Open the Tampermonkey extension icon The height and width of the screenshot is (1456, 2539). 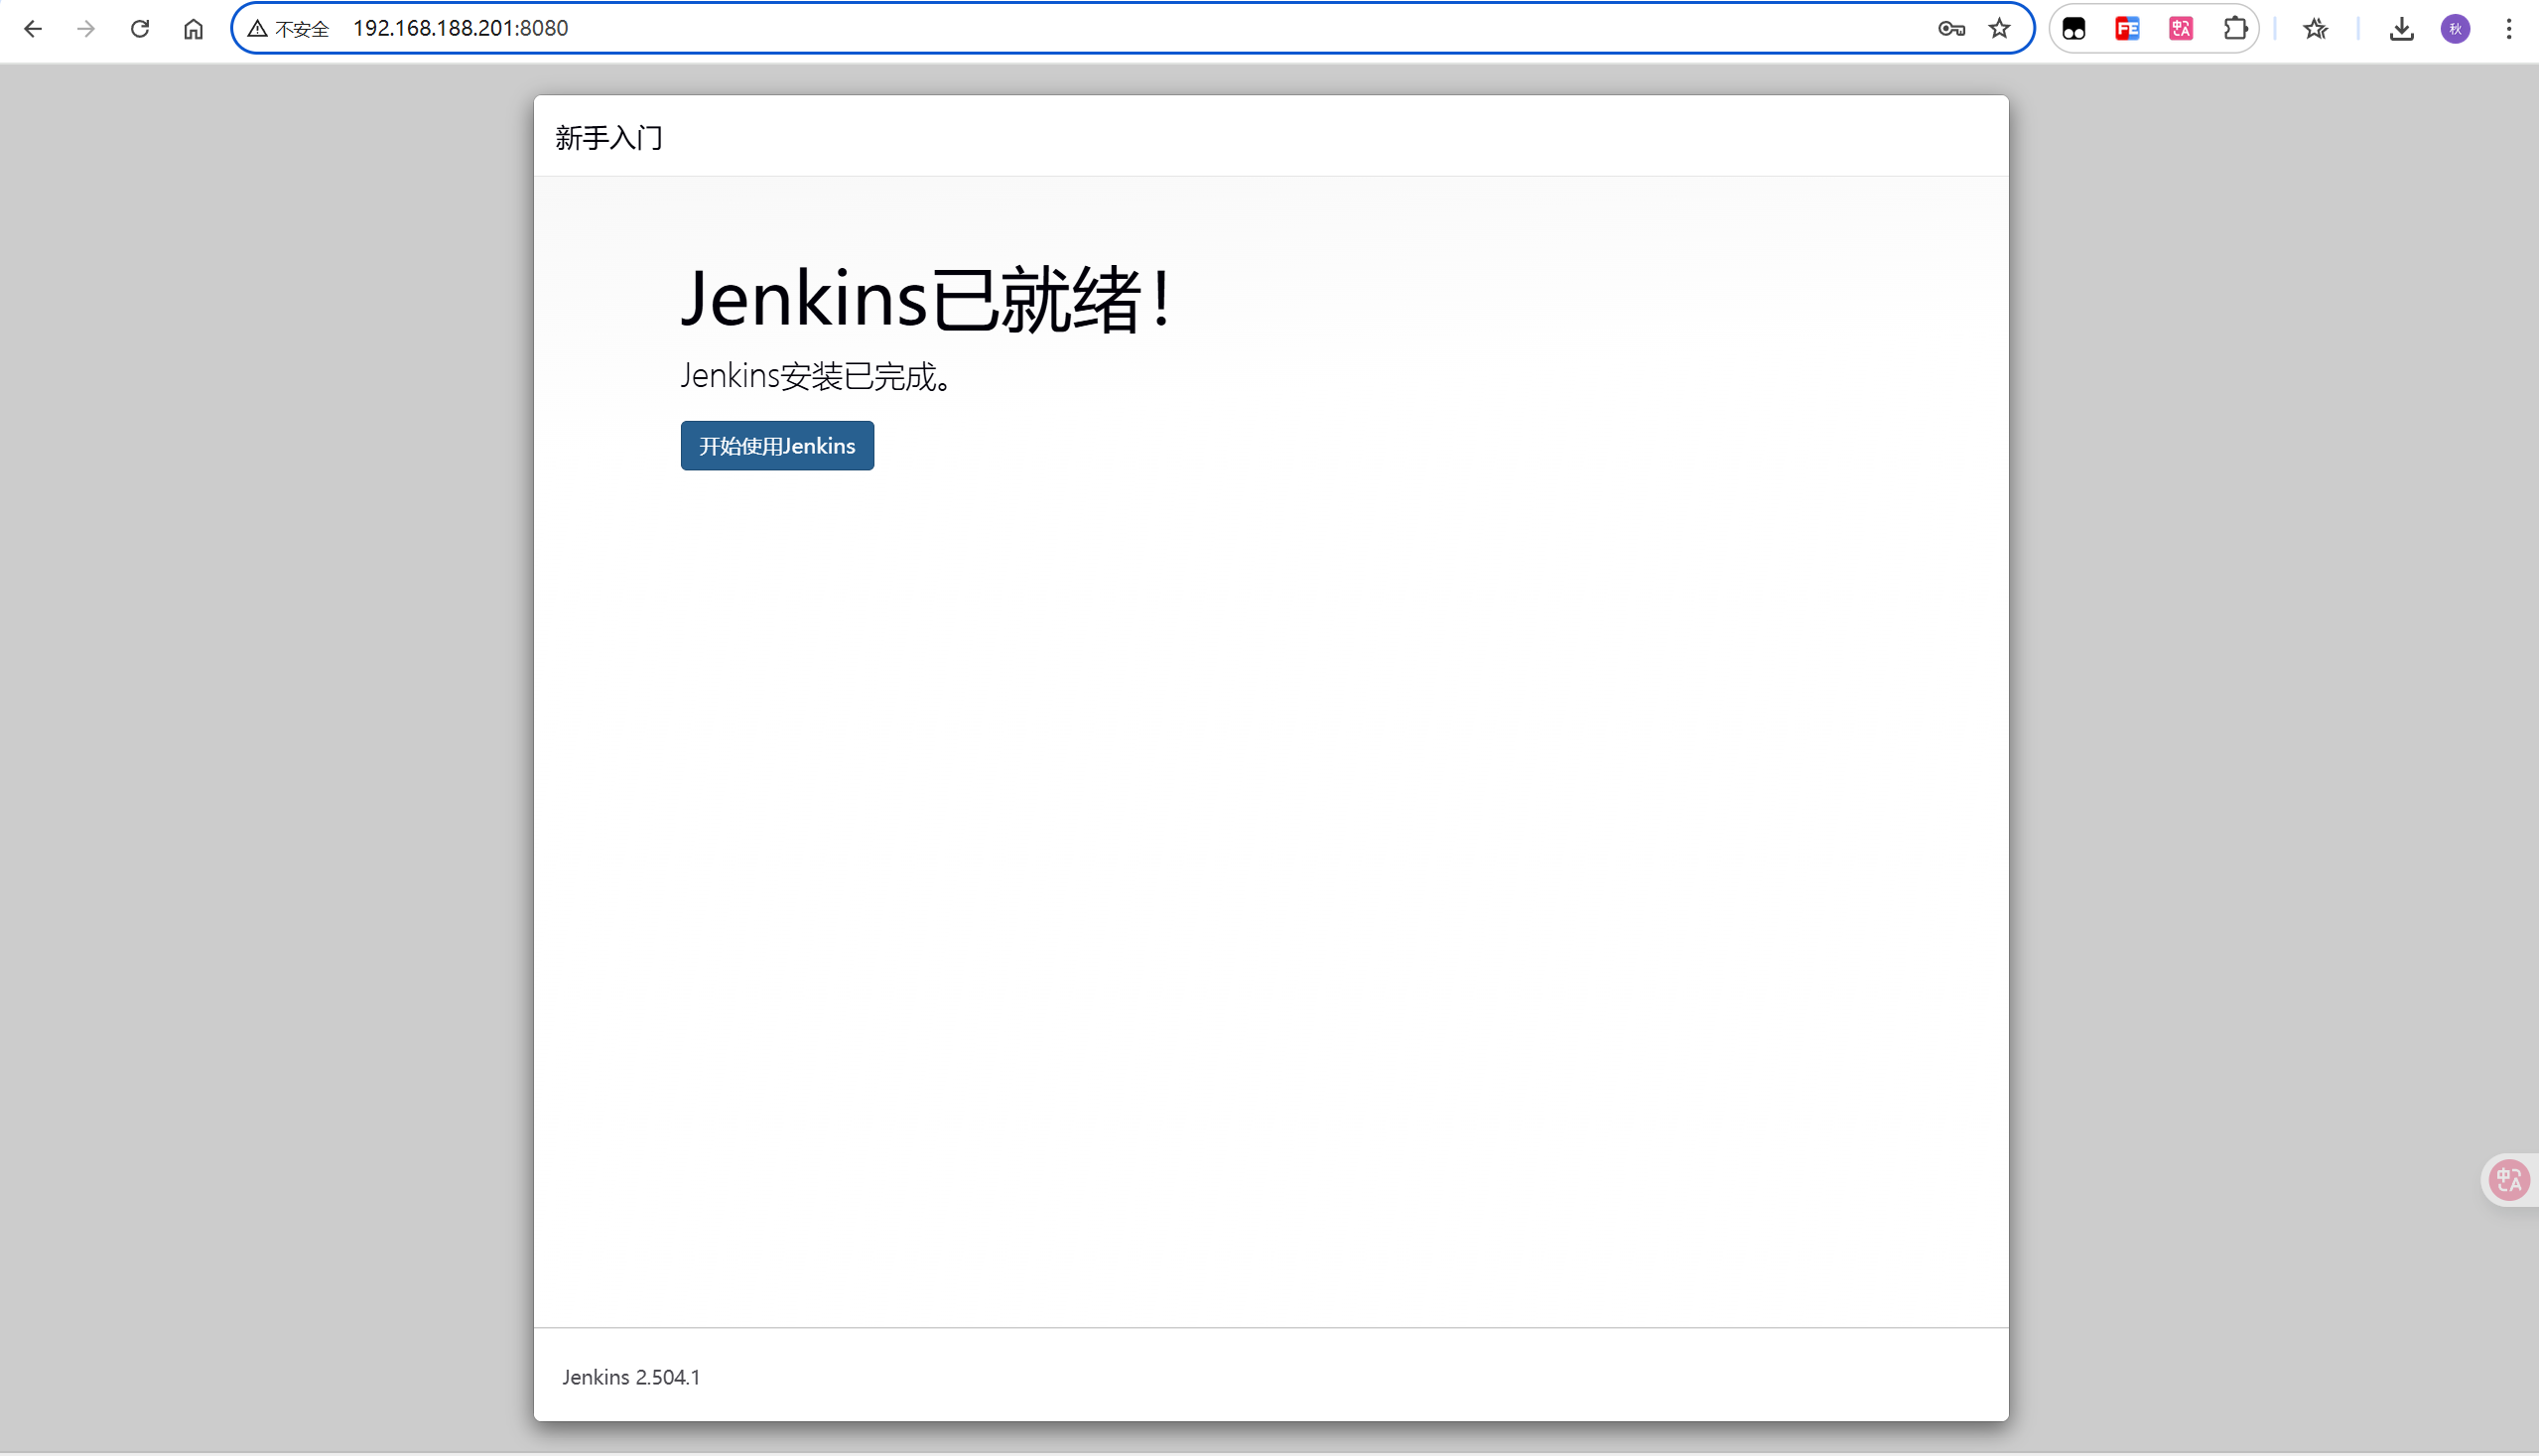point(2074,29)
